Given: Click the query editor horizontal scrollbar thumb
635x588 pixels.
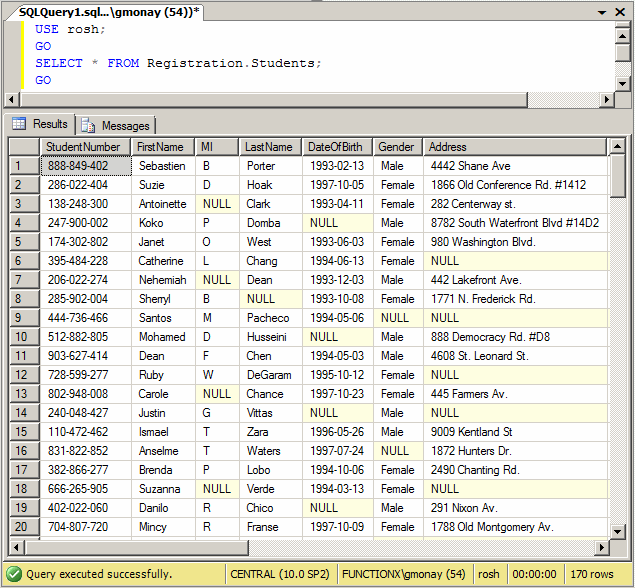Looking at the screenshot, I should tap(274, 99).
